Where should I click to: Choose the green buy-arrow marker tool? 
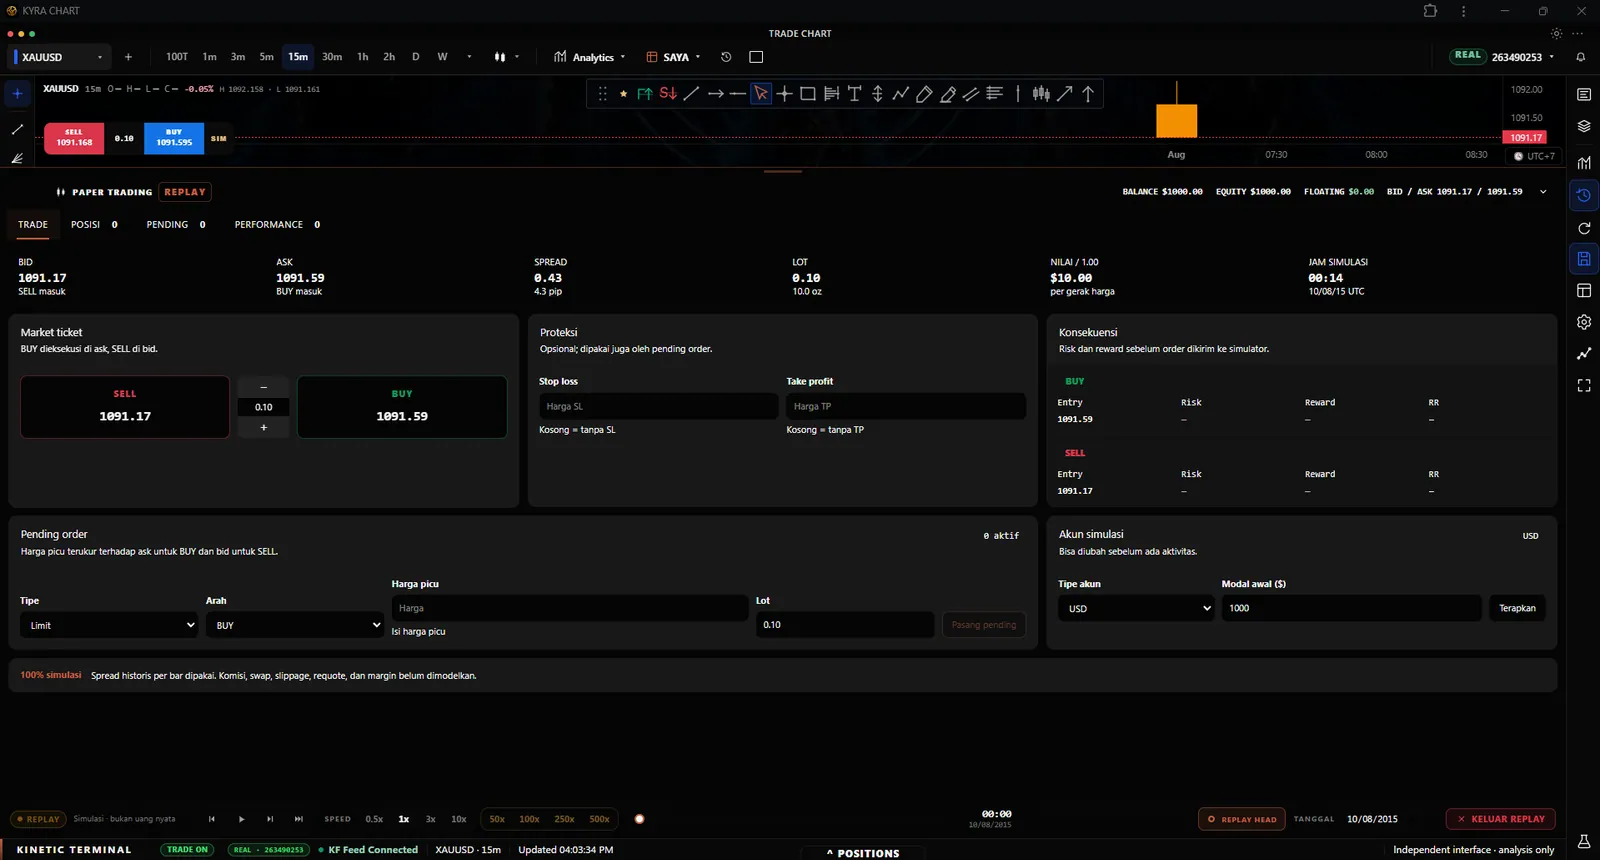point(645,94)
